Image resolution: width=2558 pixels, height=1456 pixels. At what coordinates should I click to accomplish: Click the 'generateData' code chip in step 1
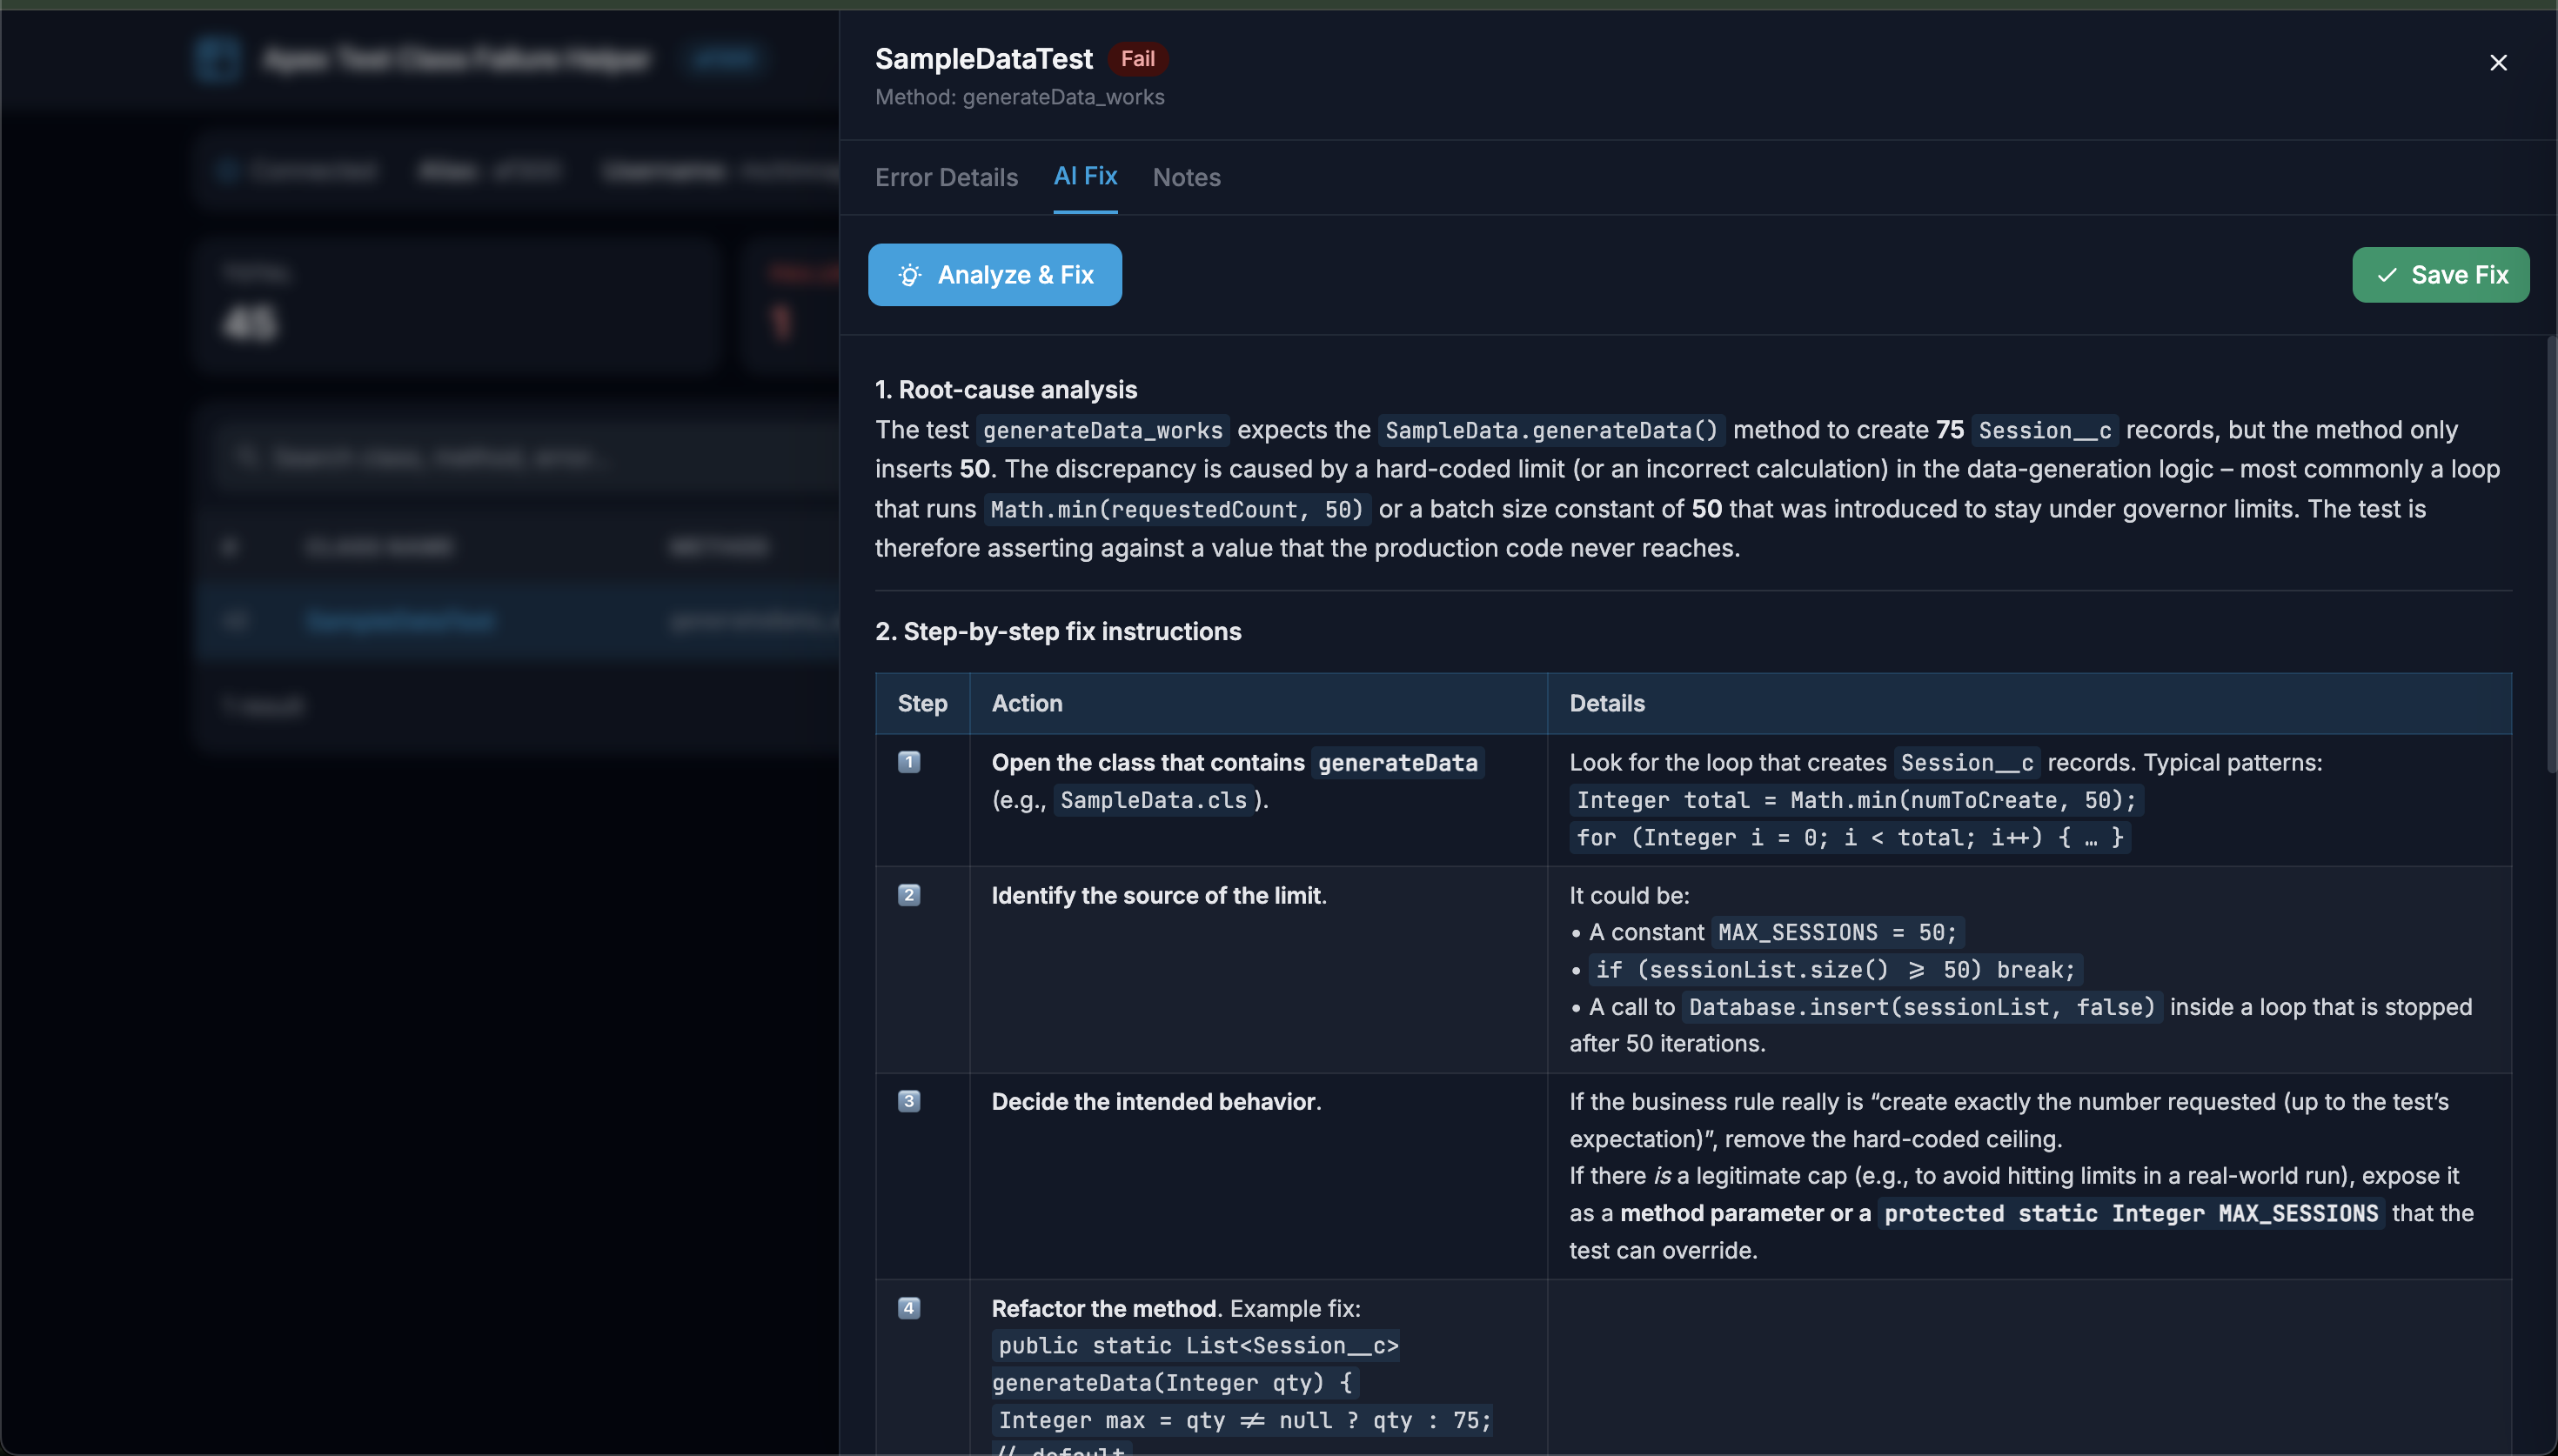[1397, 763]
